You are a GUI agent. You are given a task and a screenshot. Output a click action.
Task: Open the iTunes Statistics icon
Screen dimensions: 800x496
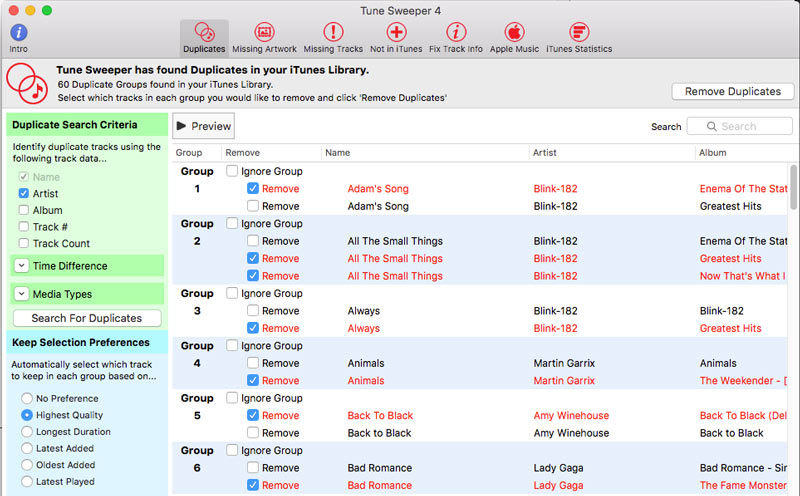click(579, 32)
